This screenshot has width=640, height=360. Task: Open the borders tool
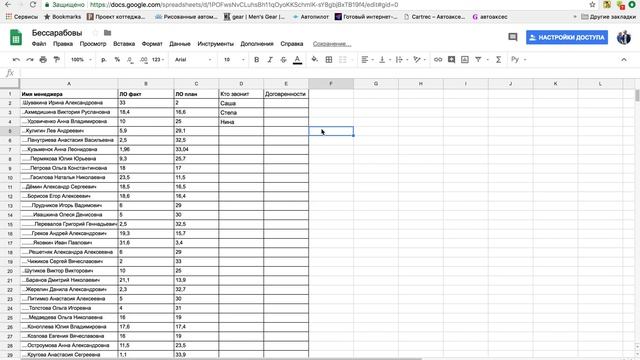329,60
